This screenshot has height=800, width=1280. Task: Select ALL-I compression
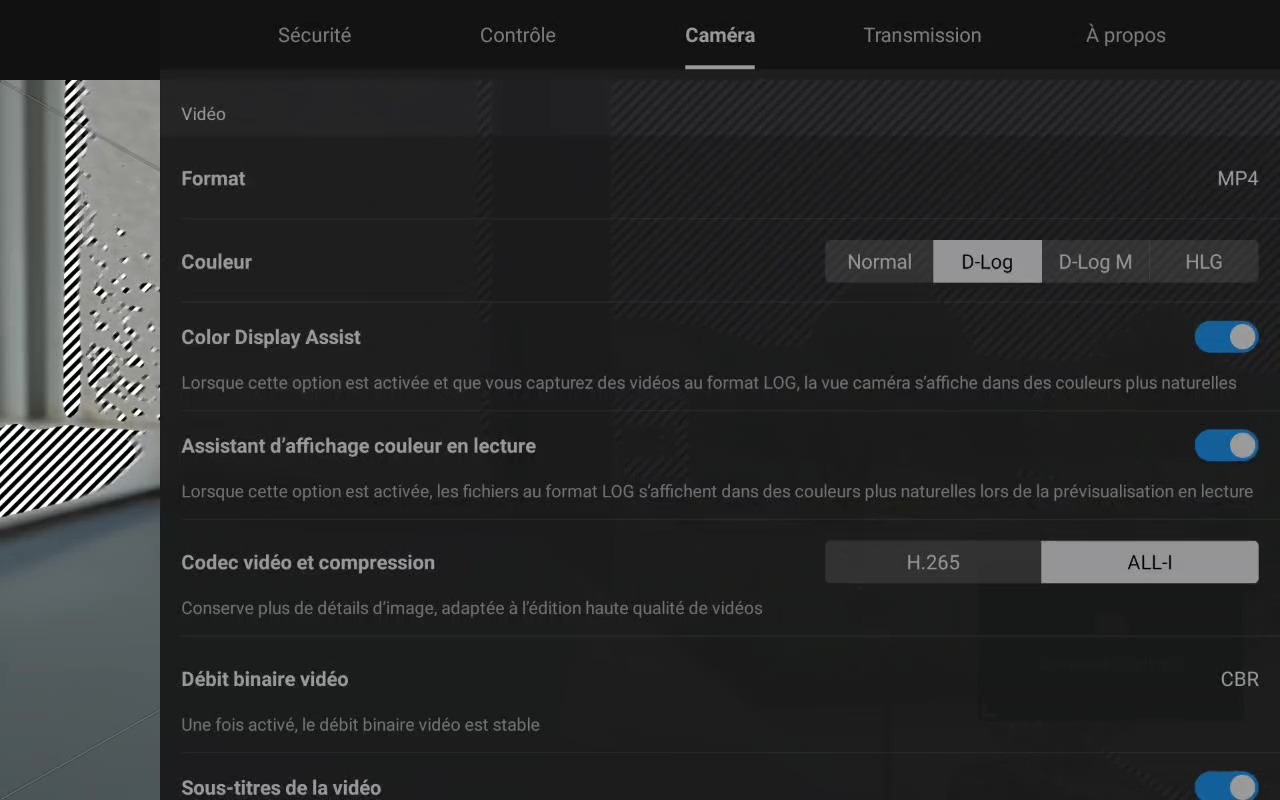pos(1149,562)
